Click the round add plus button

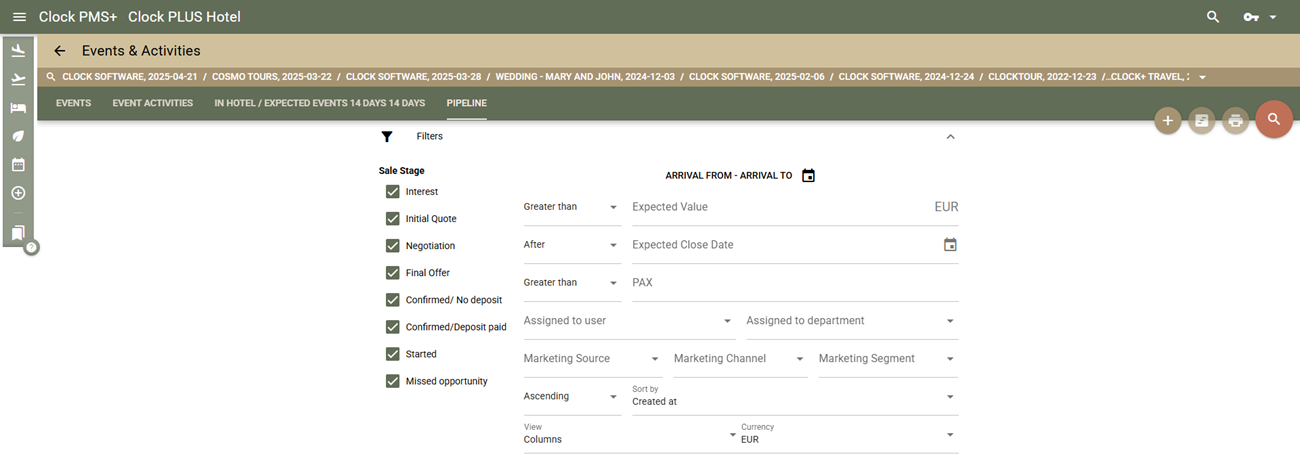(x=1167, y=121)
